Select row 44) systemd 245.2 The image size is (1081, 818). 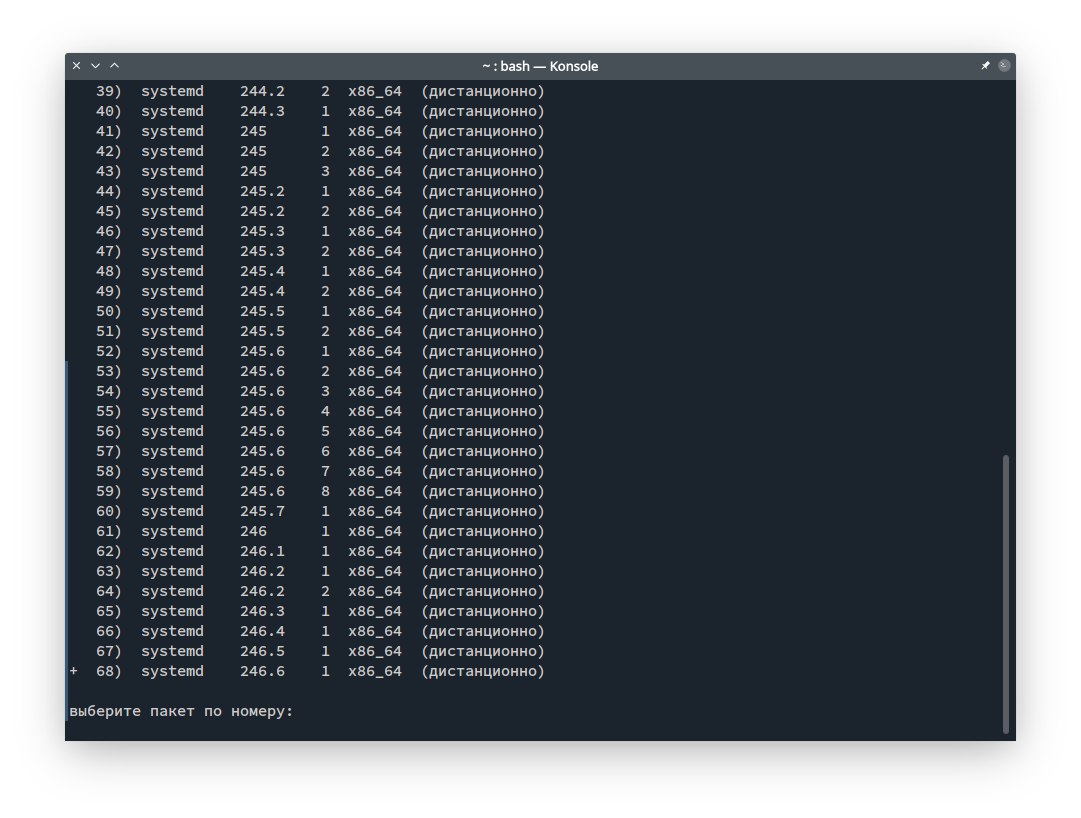pos(320,191)
